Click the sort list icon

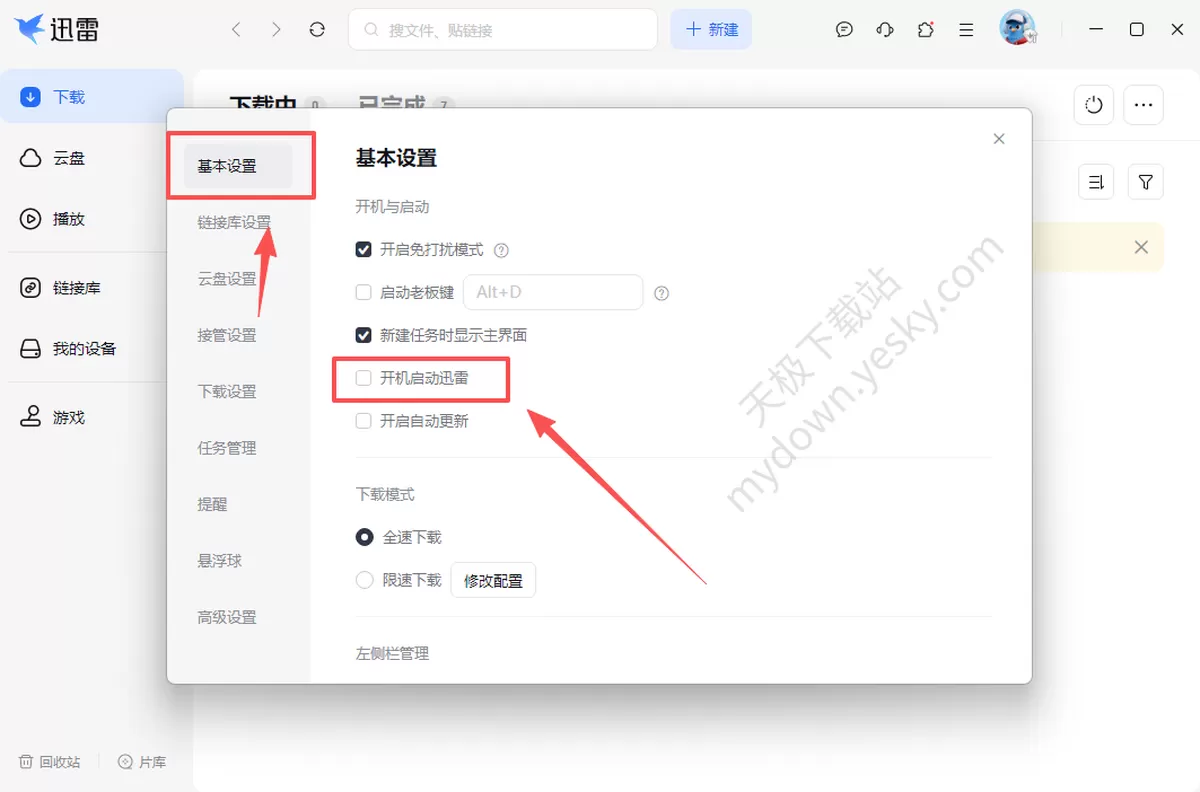click(x=1096, y=182)
